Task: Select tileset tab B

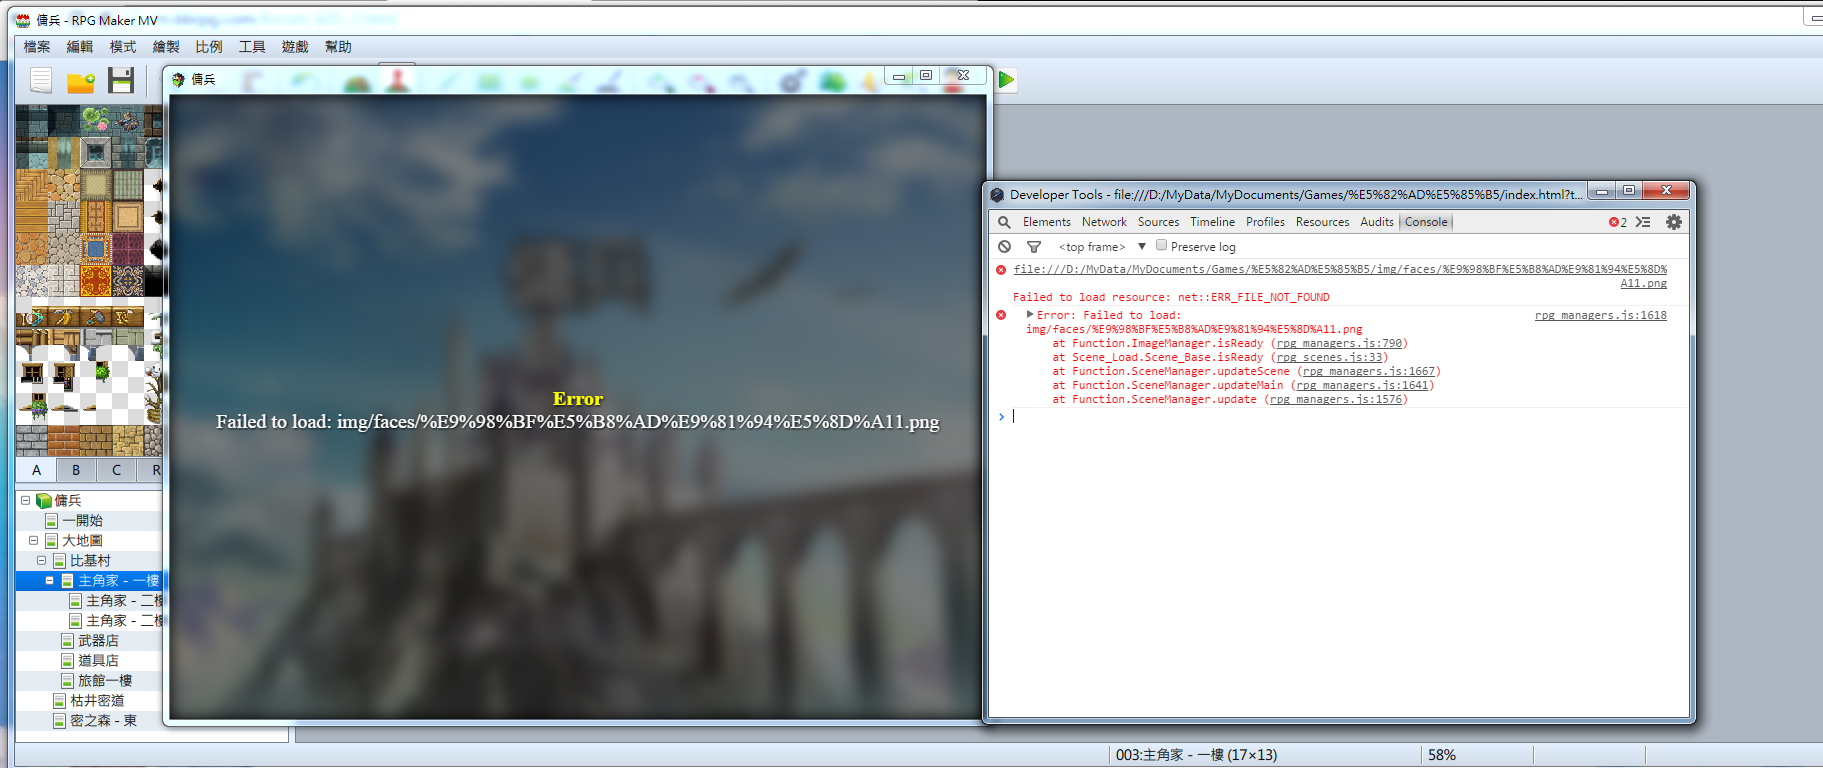Action: point(76,470)
